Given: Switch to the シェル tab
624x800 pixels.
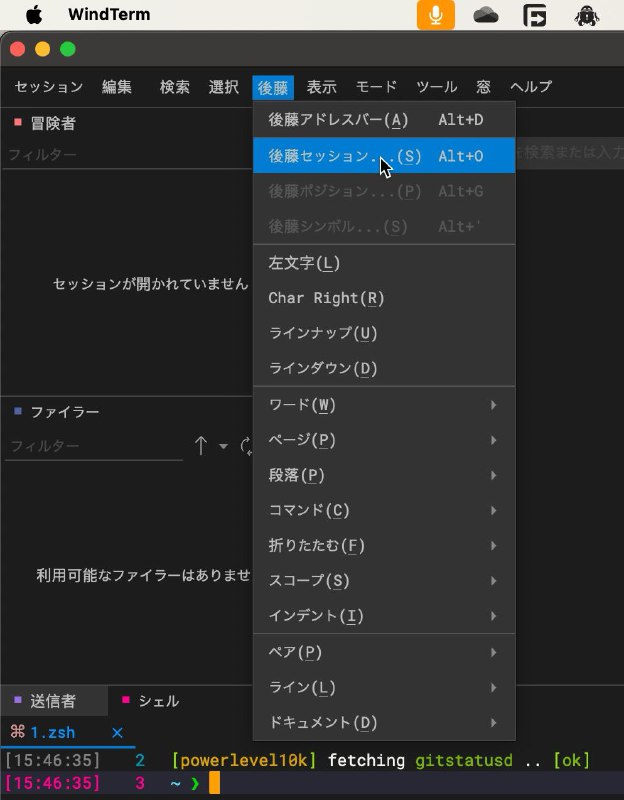Looking at the screenshot, I should pyautogui.click(x=151, y=702).
